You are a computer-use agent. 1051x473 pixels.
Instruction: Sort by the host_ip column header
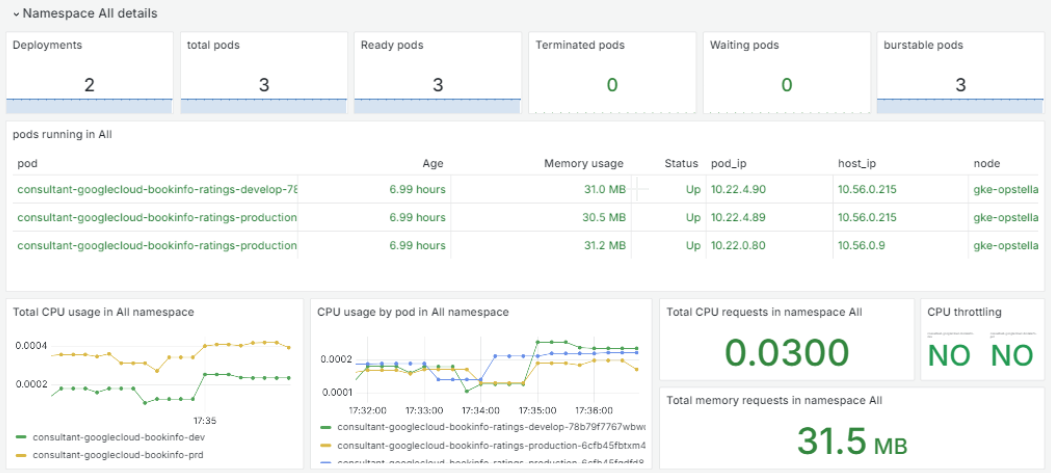857,163
